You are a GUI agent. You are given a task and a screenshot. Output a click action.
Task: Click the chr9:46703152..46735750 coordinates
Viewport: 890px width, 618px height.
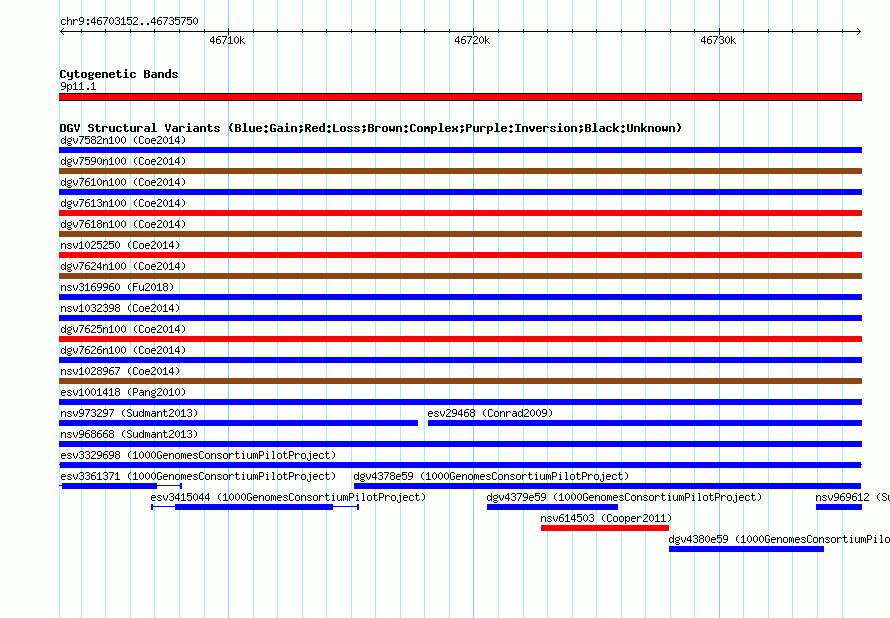point(129,21)
